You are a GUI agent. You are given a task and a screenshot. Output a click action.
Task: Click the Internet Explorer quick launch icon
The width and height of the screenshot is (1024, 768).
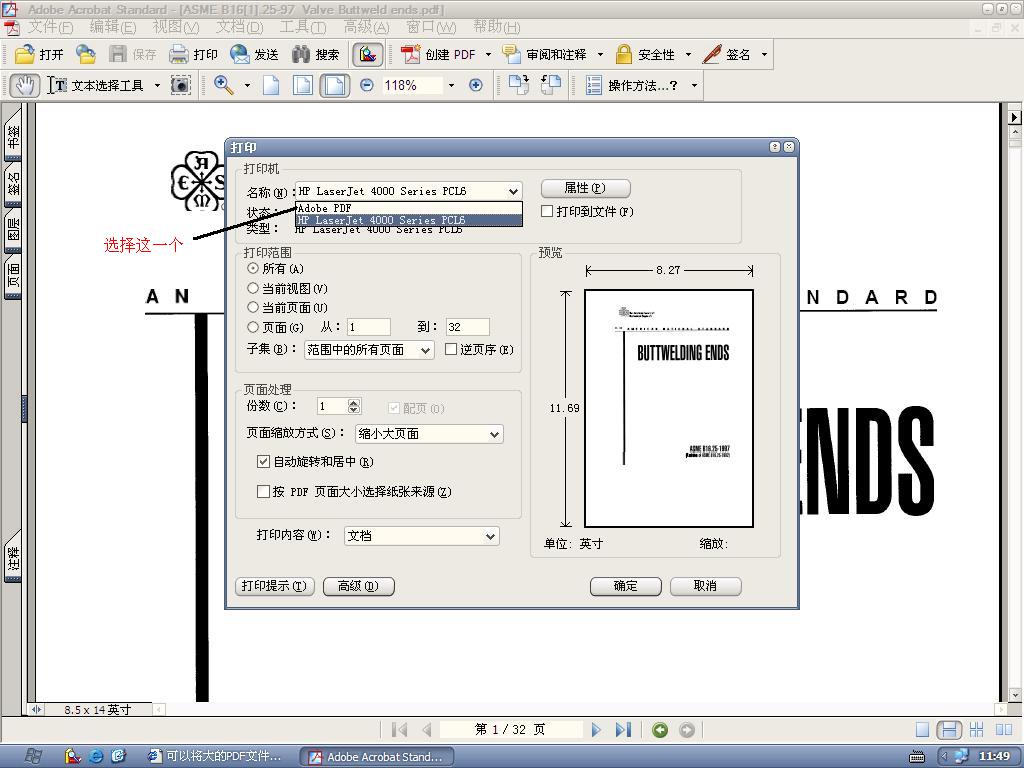click(x=96, y=756)
